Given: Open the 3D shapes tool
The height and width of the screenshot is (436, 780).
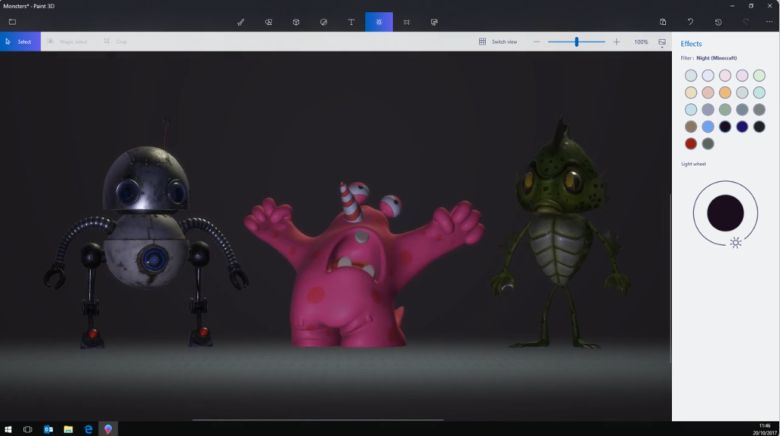Looking at the screenshot, I should pos(296,21).
